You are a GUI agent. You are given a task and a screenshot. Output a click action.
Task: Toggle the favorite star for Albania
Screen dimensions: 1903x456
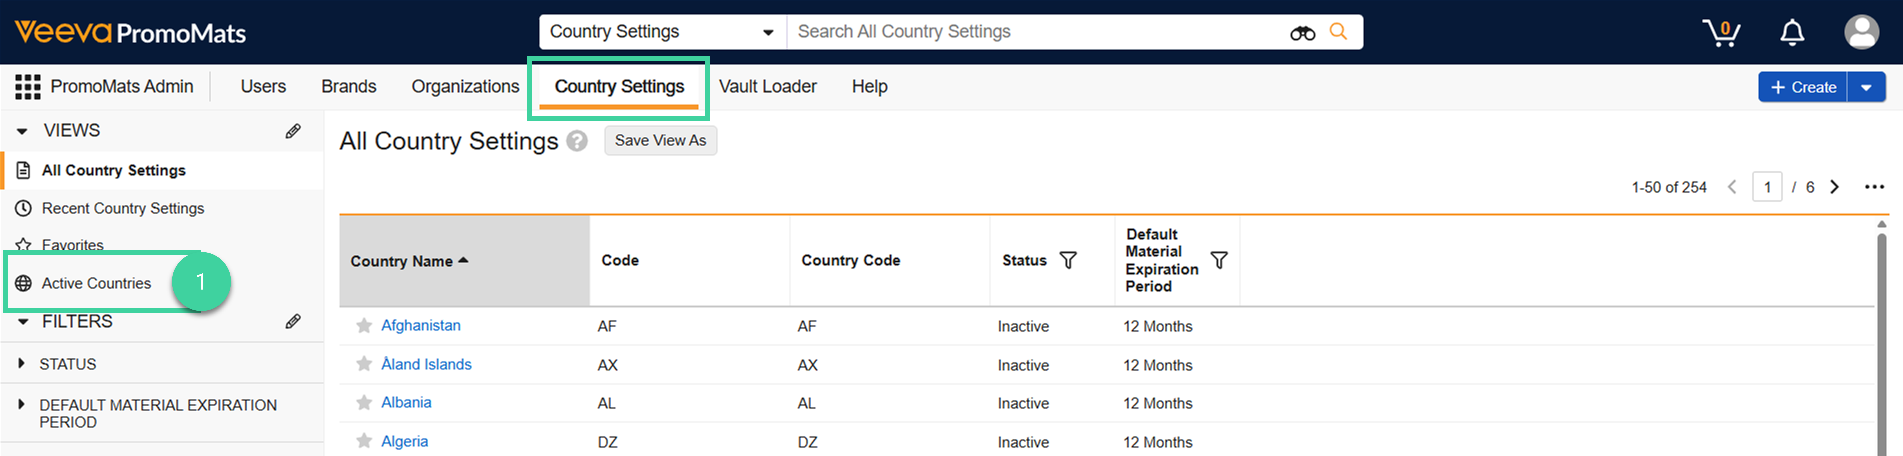[x=364, y=403]
